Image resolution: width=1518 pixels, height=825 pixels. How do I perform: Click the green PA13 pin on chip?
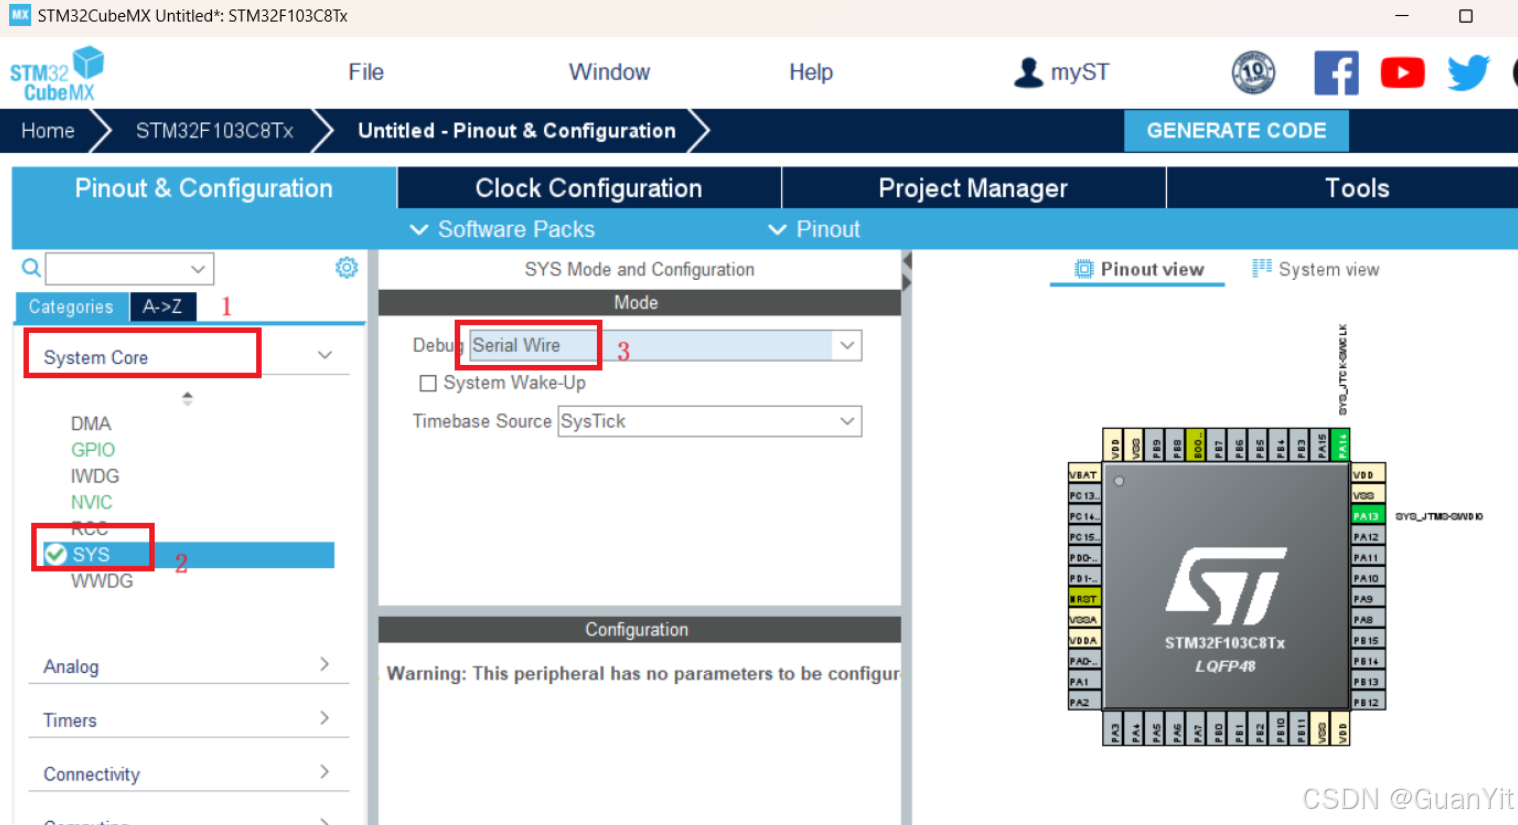tap(1367, 516)
